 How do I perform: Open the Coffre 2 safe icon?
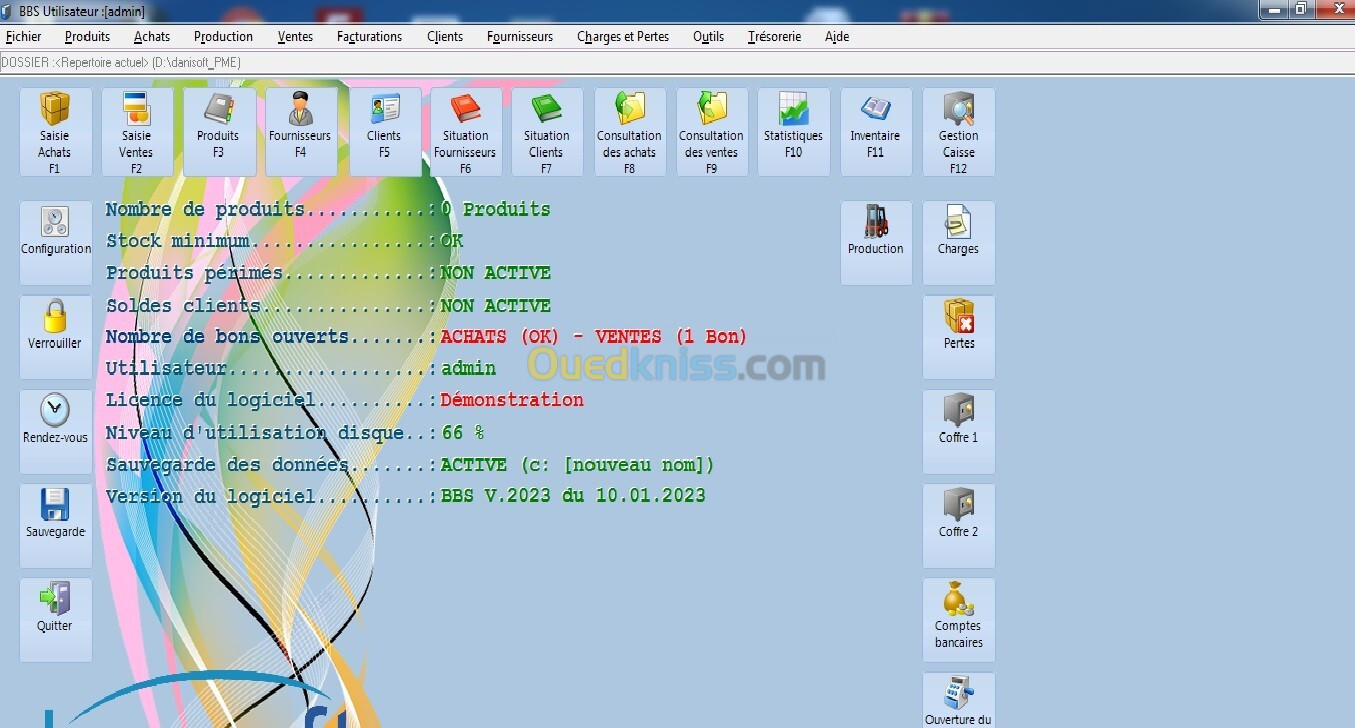pos(959,526)
